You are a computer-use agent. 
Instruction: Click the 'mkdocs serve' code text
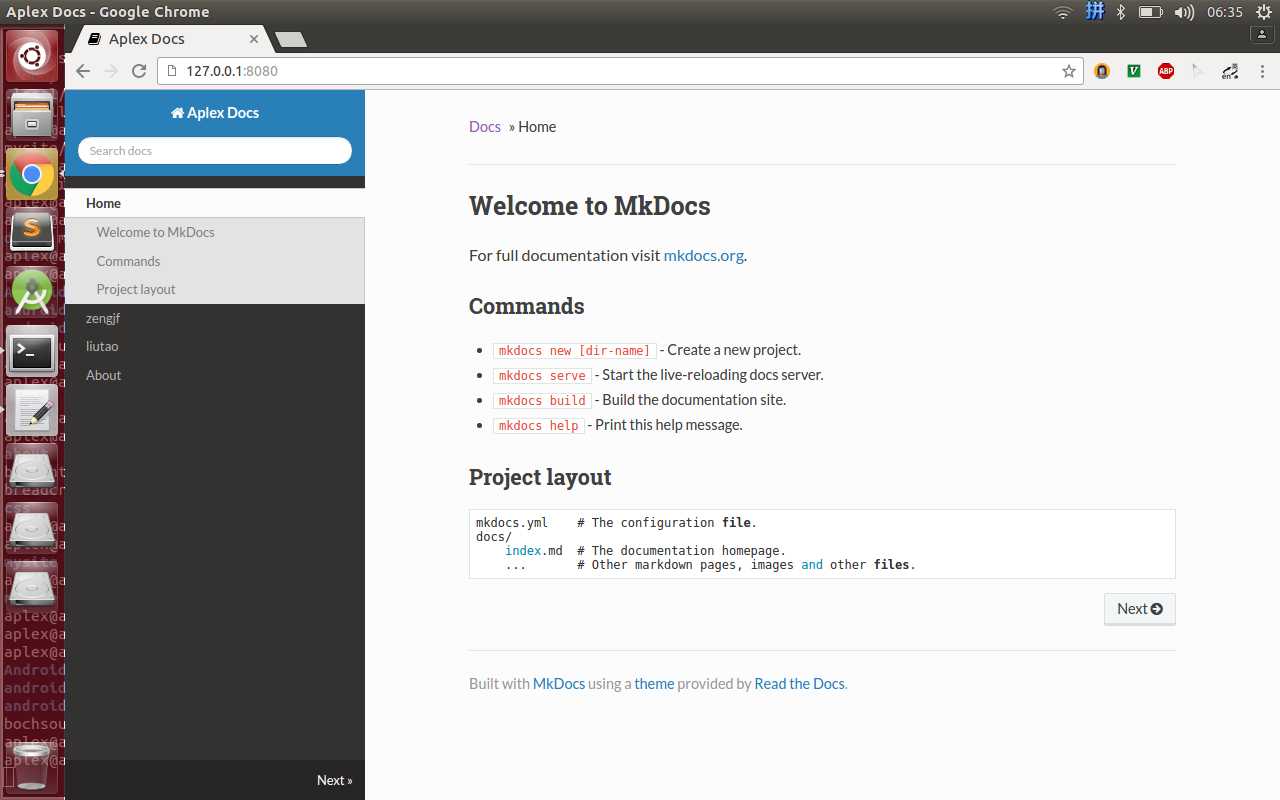tap(542, 376)
